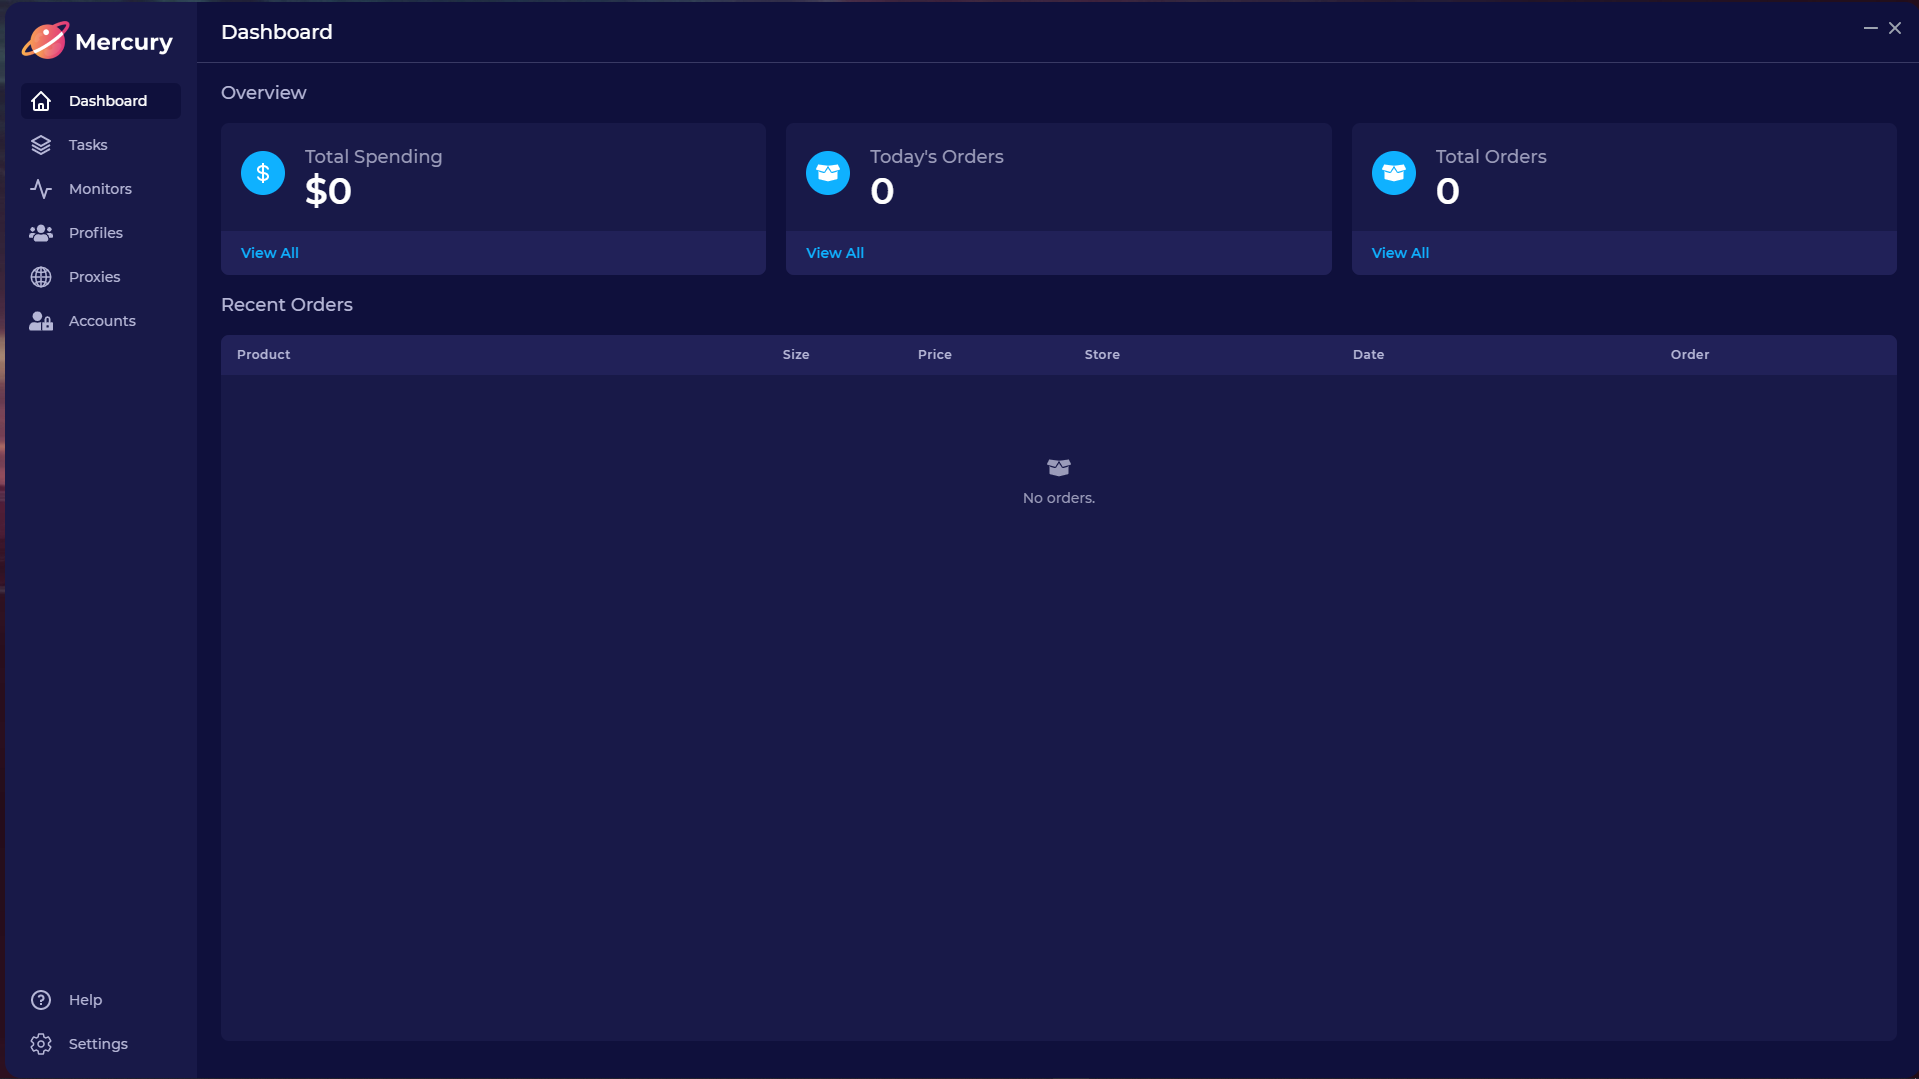The image size is (1919, 1079).
Task: Click the Dashboard home icon
Action: pos(41,101)
